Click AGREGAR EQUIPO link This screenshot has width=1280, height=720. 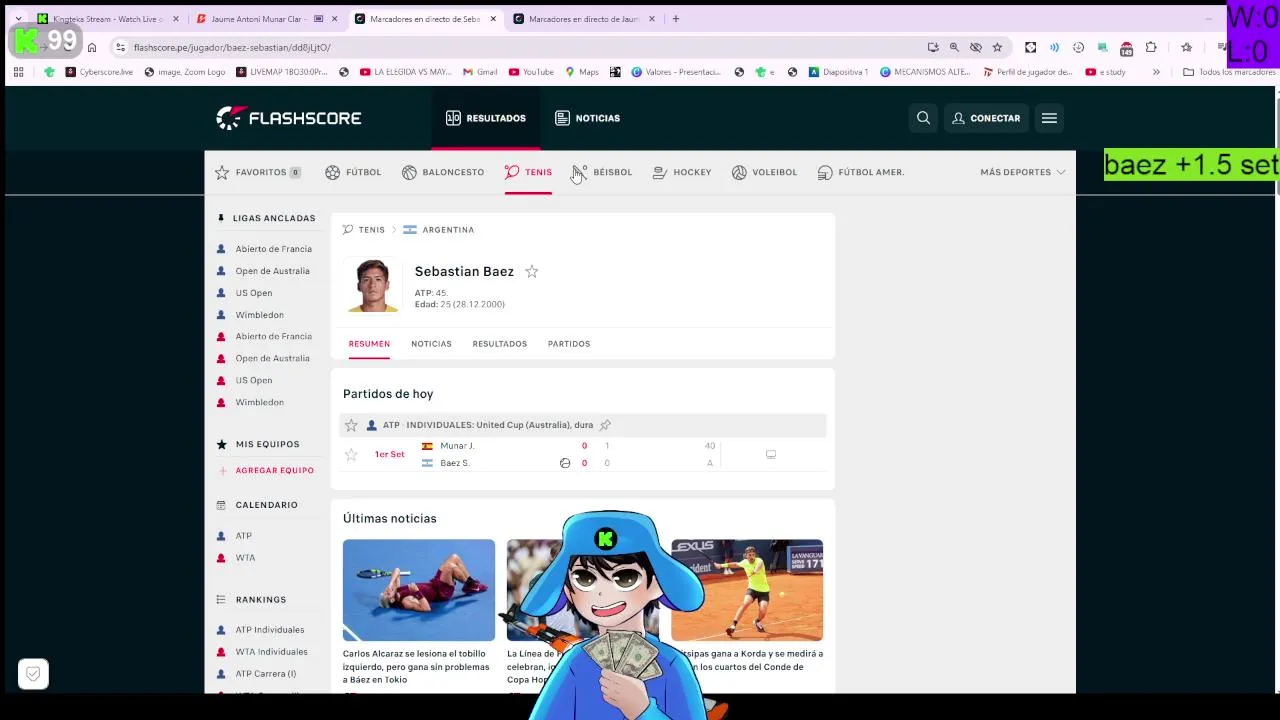tap(274, 470)
